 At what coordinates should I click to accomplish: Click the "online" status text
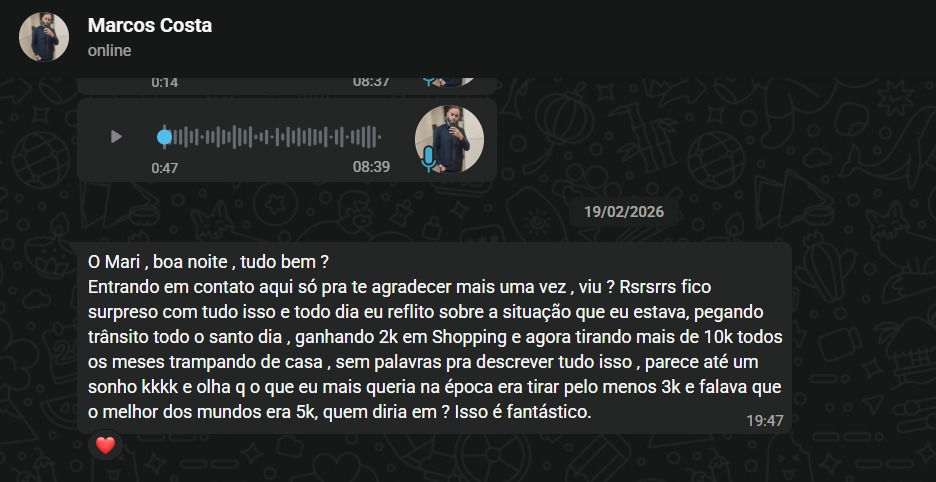tap(109, 51)
